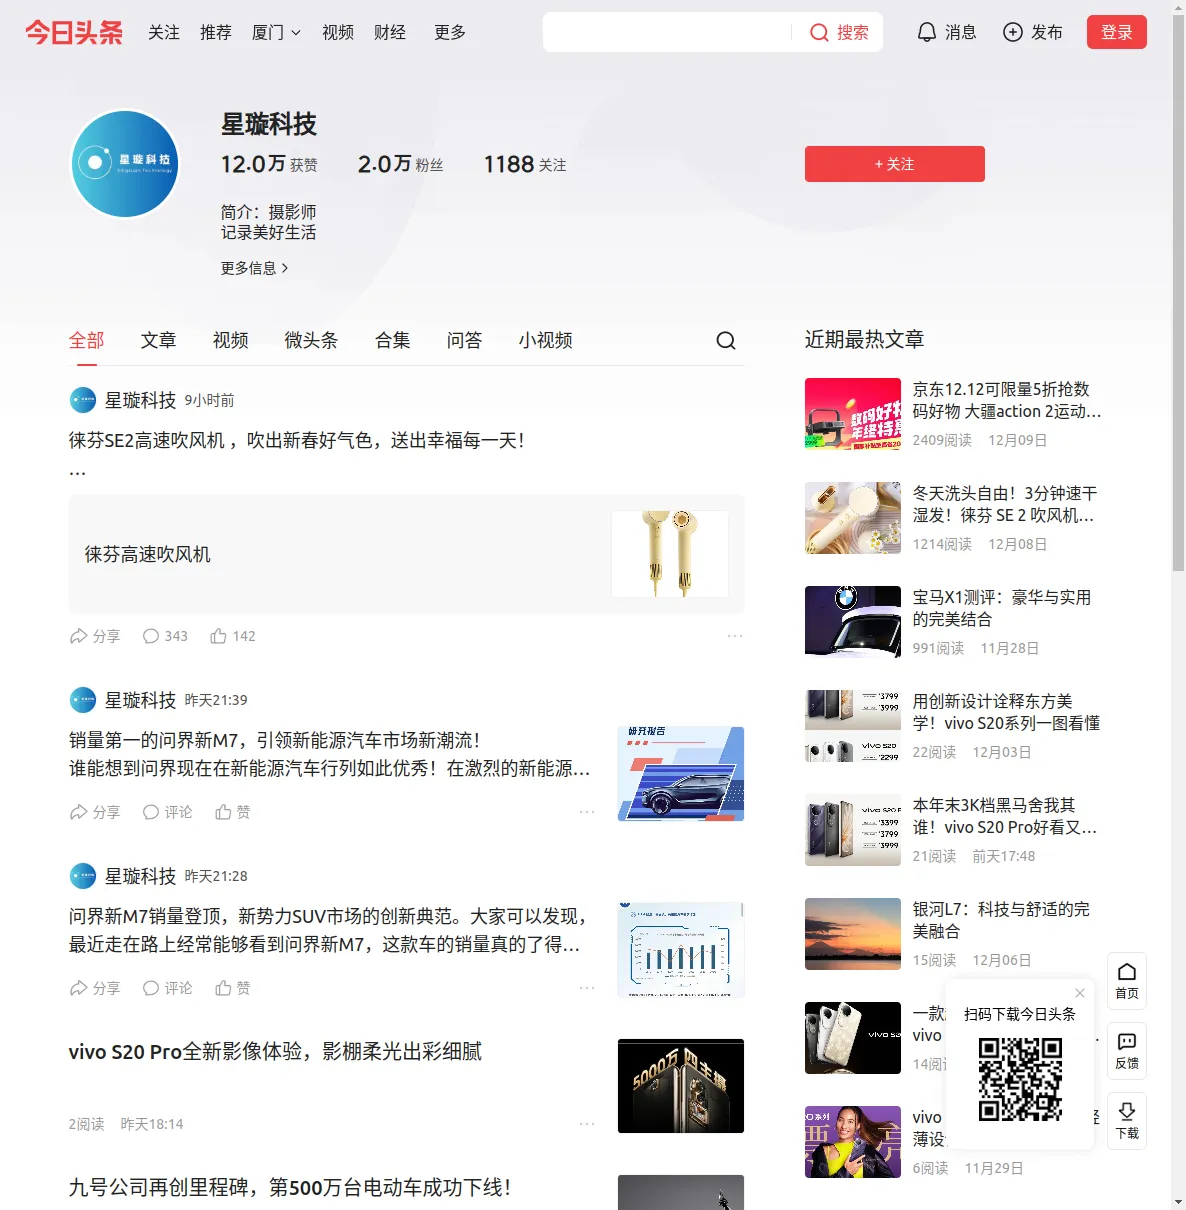Click the small avatar on the 昨天21:28 post

83,876
